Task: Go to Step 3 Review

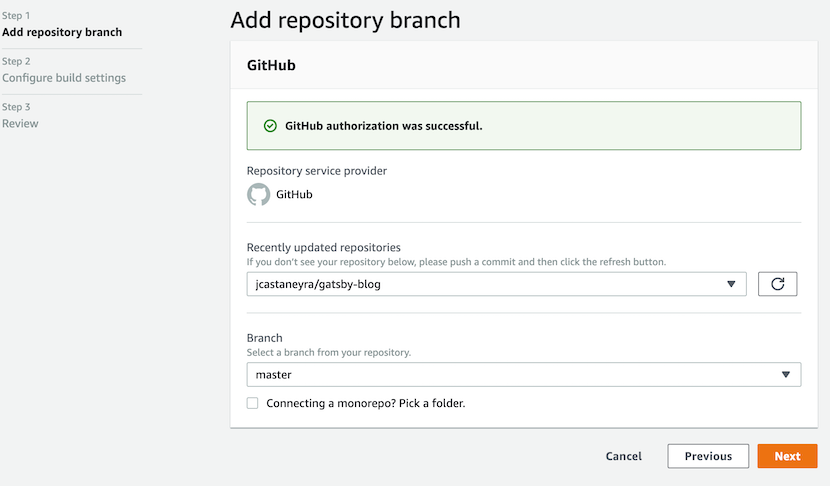Action: [20, 123]
